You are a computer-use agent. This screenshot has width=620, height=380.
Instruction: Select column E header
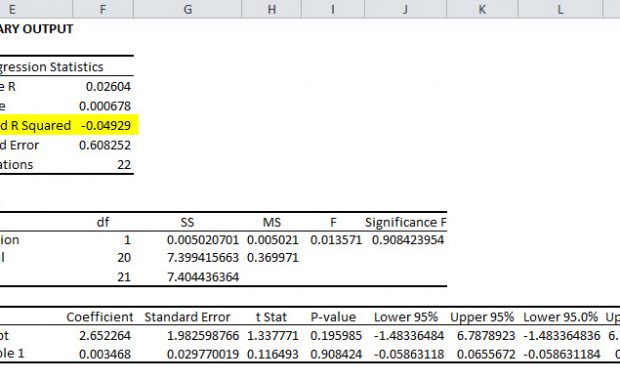click(36, 9)
